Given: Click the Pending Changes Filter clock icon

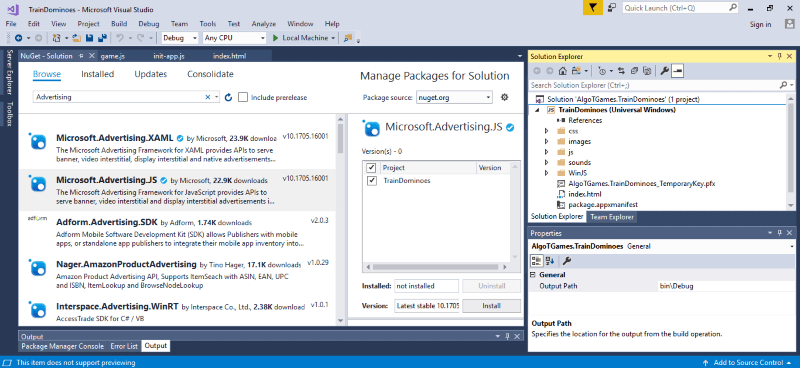Looking at the screenshot, I should pyautogui.click(x=602, y=71).
